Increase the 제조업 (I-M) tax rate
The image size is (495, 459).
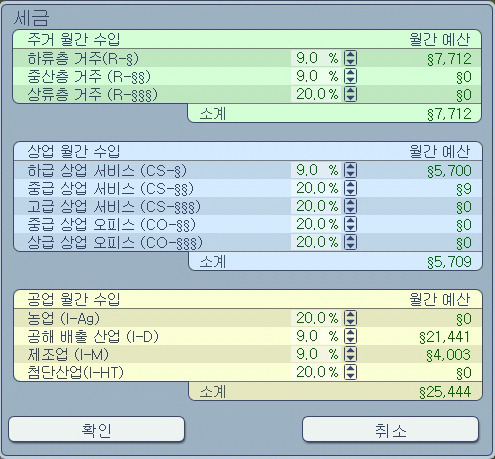tap(350, 350)
